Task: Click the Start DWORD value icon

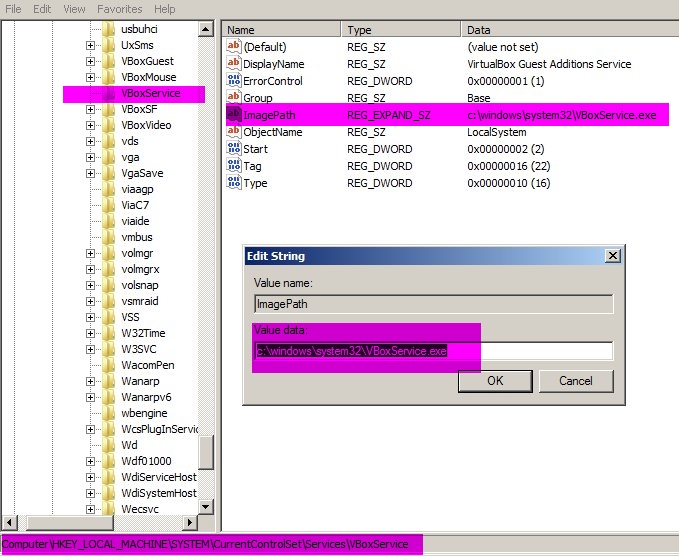Action: (x=233, y=148)
